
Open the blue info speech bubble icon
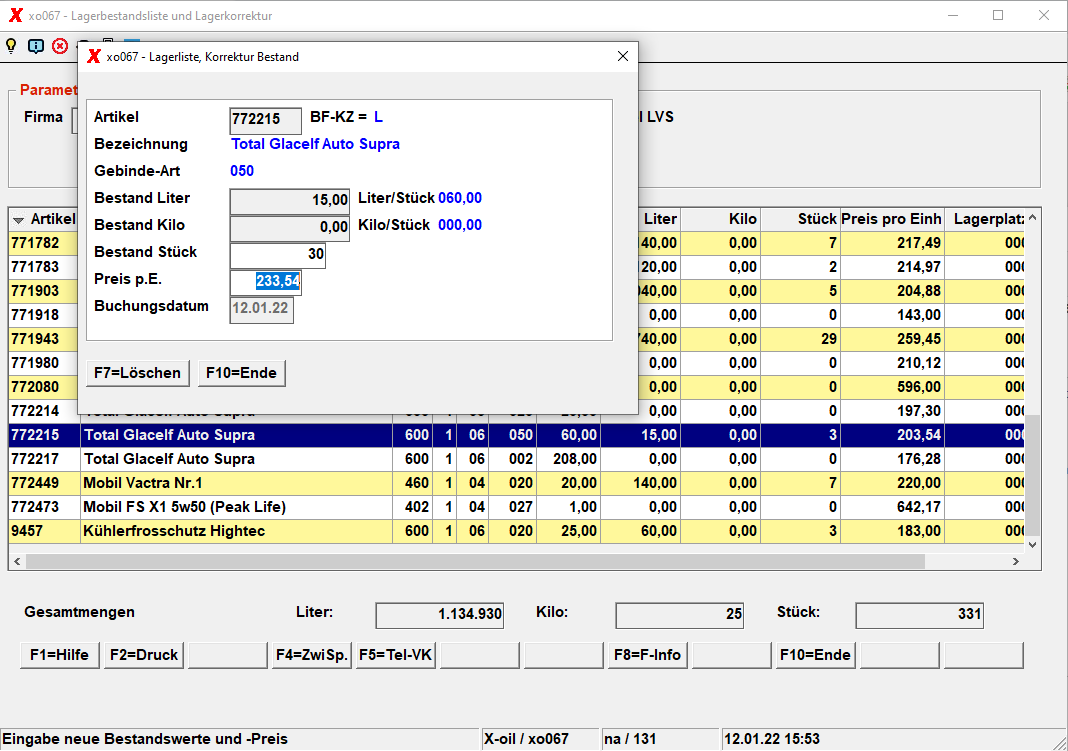point(35,46)
